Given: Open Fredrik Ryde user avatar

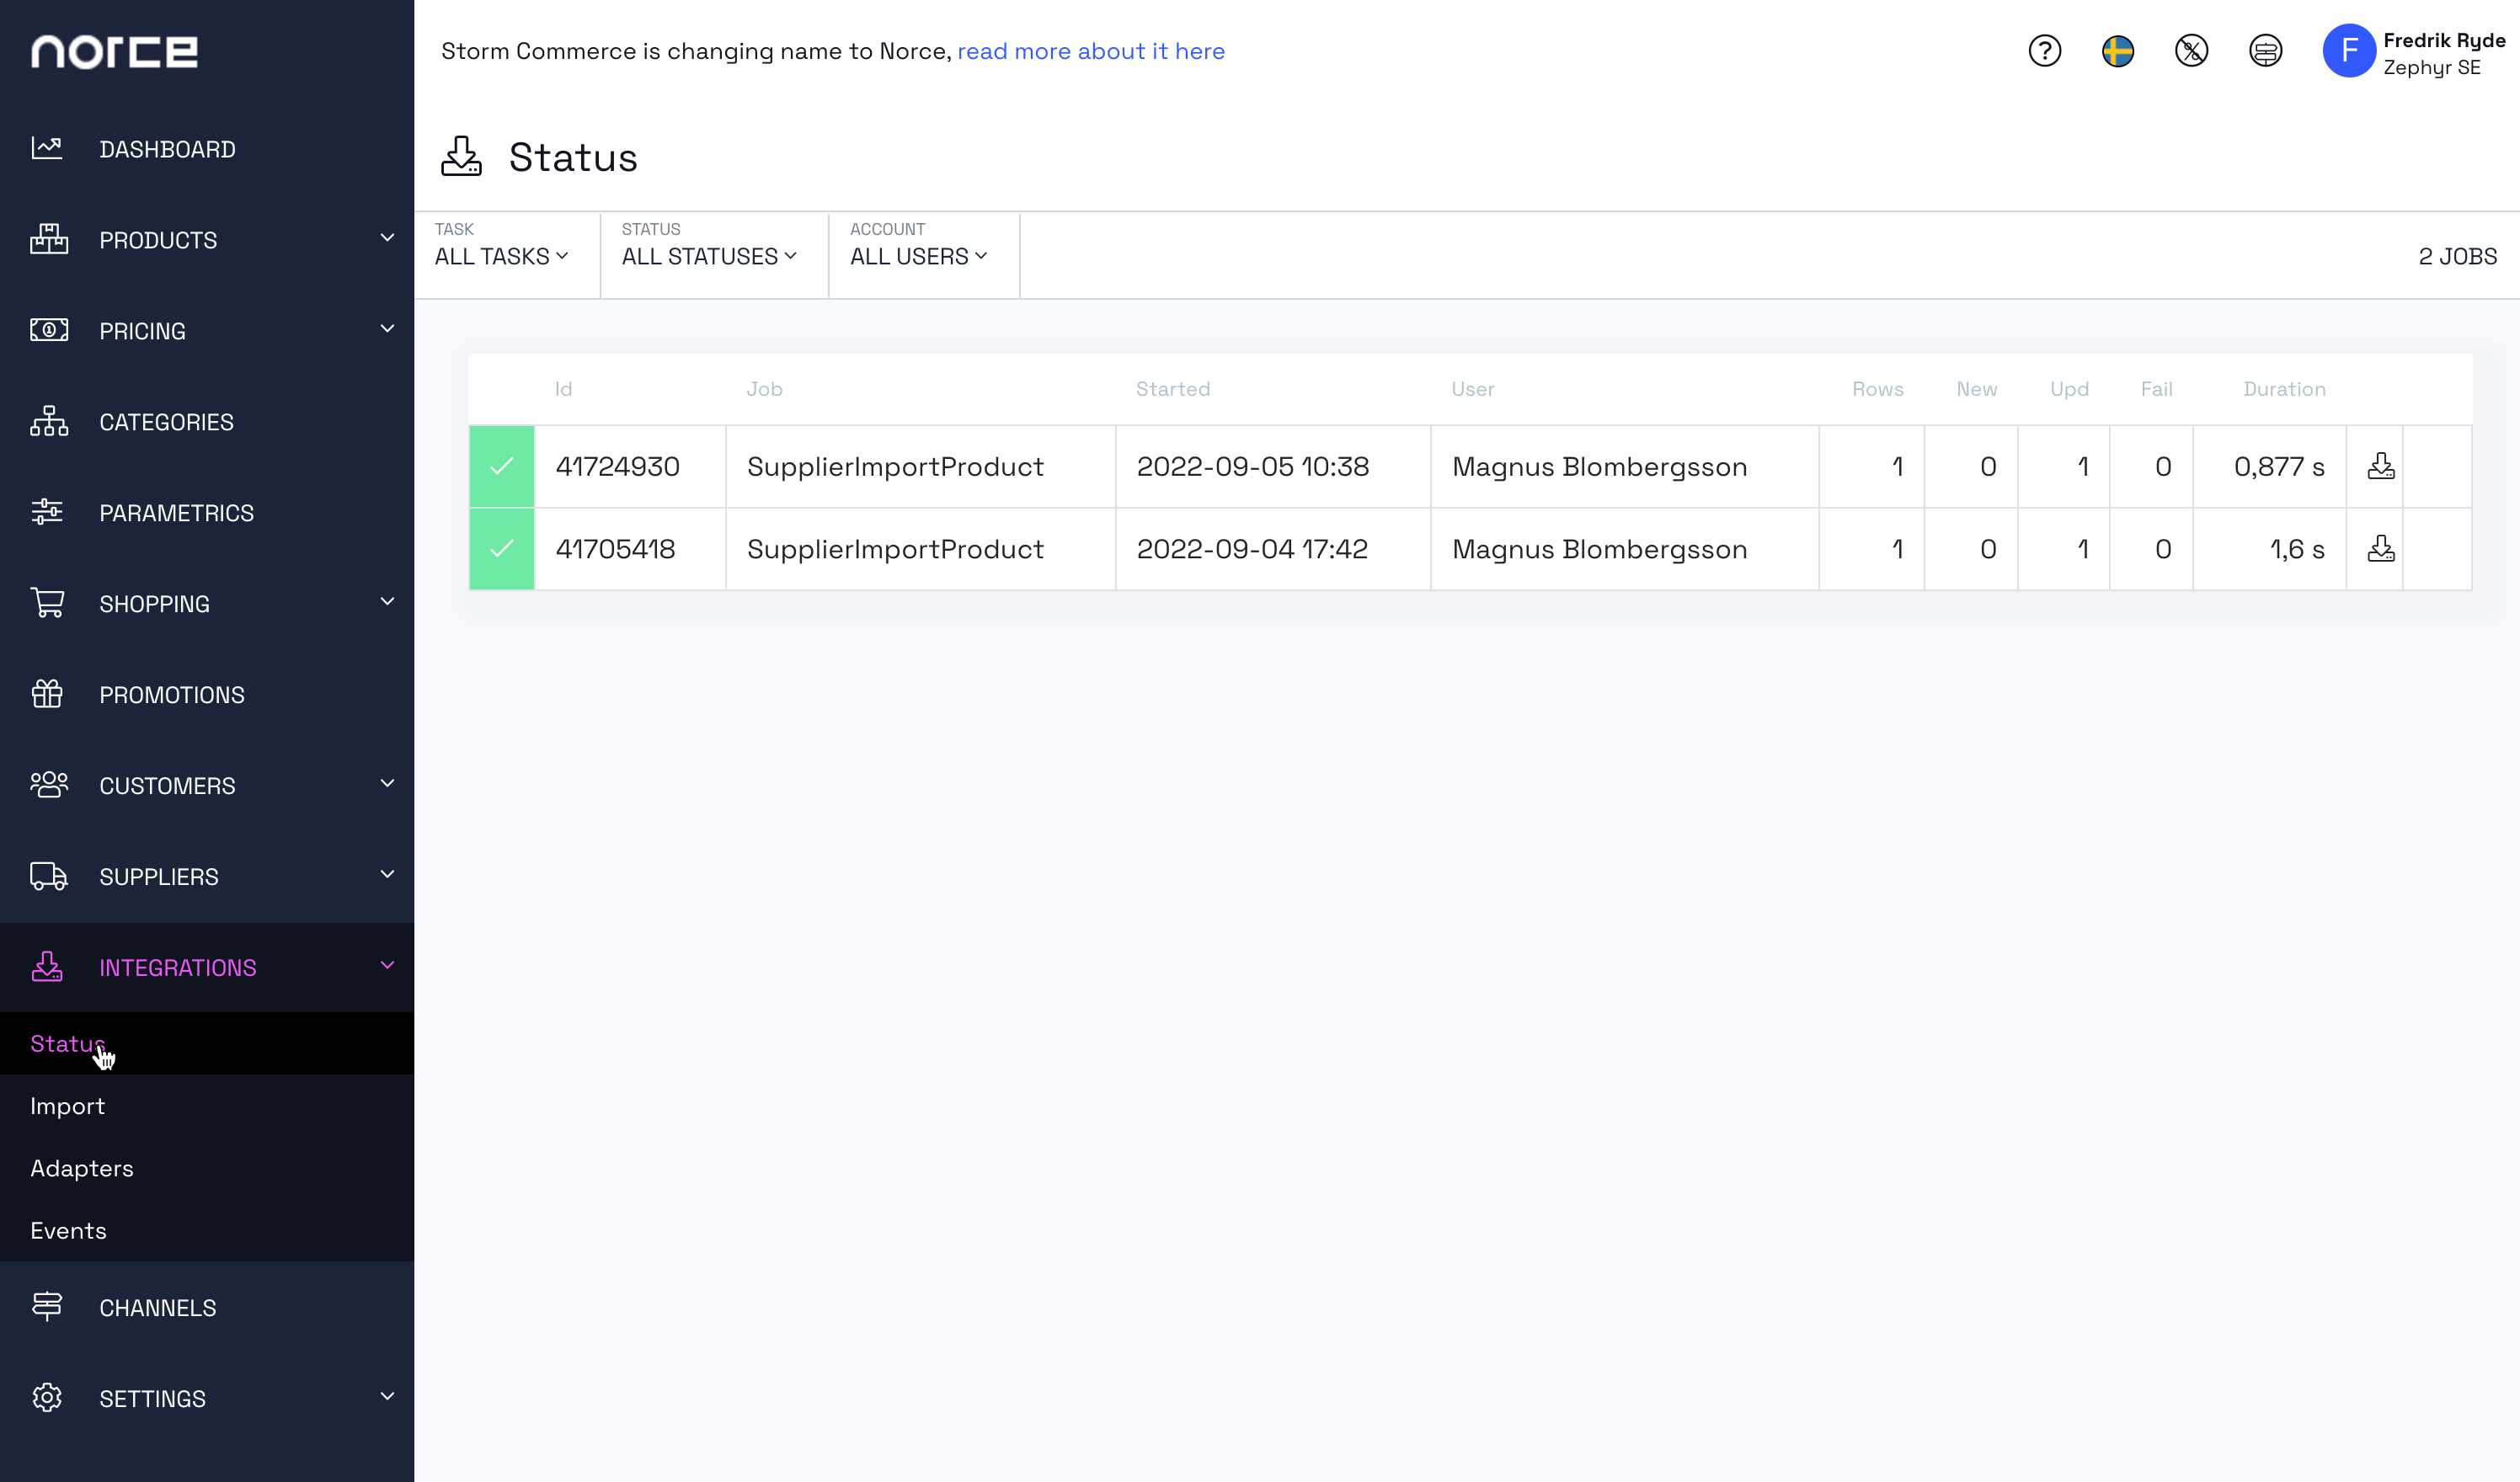Looking at the screenshot, I should click(2348, 51).
